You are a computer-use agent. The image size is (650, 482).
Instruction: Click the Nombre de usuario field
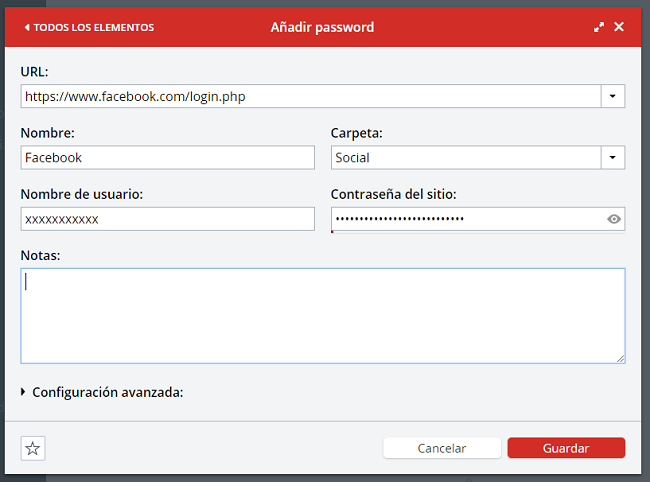coord(167,219)
